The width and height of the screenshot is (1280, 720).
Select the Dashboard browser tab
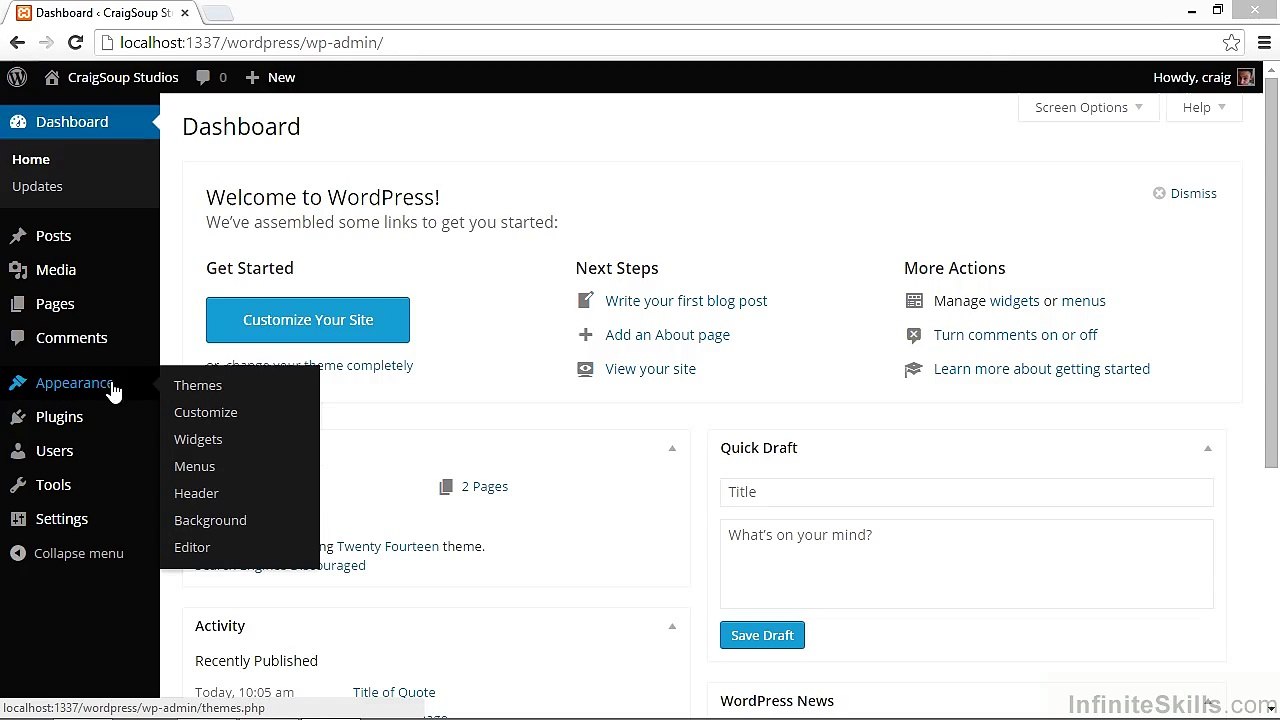[x=101, y=13]
